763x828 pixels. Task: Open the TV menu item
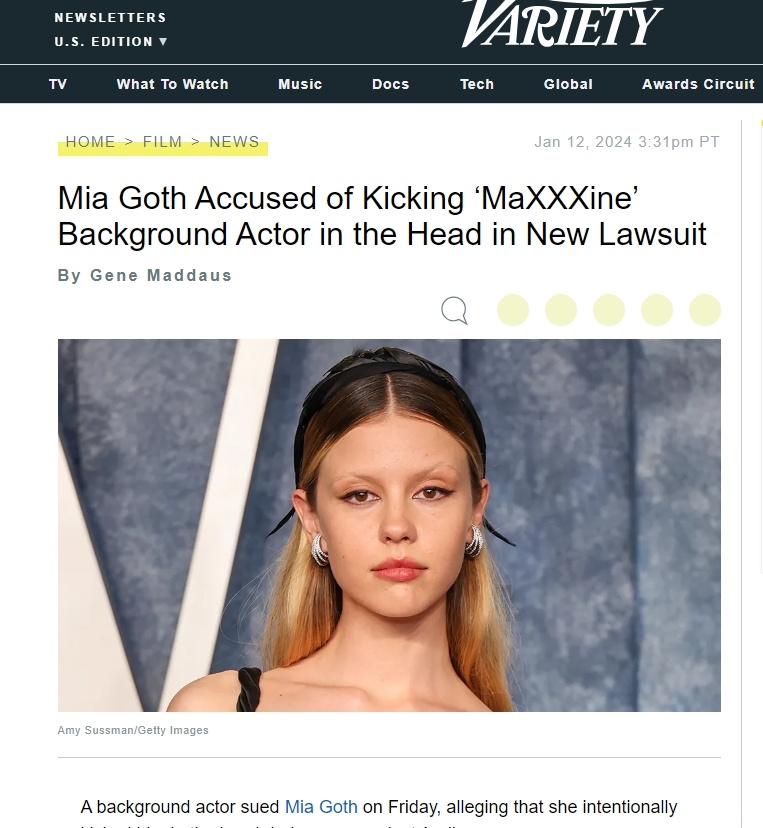tap(58, 84)
